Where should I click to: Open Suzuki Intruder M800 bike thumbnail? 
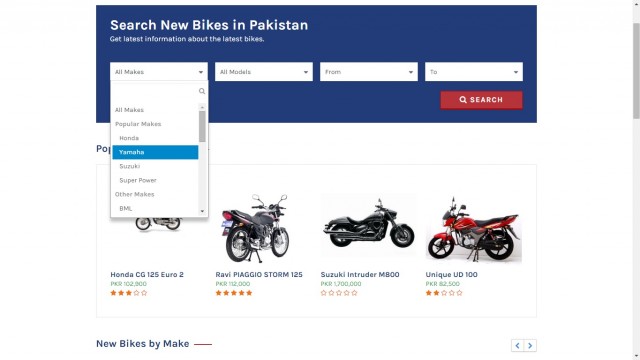point(369,227)
